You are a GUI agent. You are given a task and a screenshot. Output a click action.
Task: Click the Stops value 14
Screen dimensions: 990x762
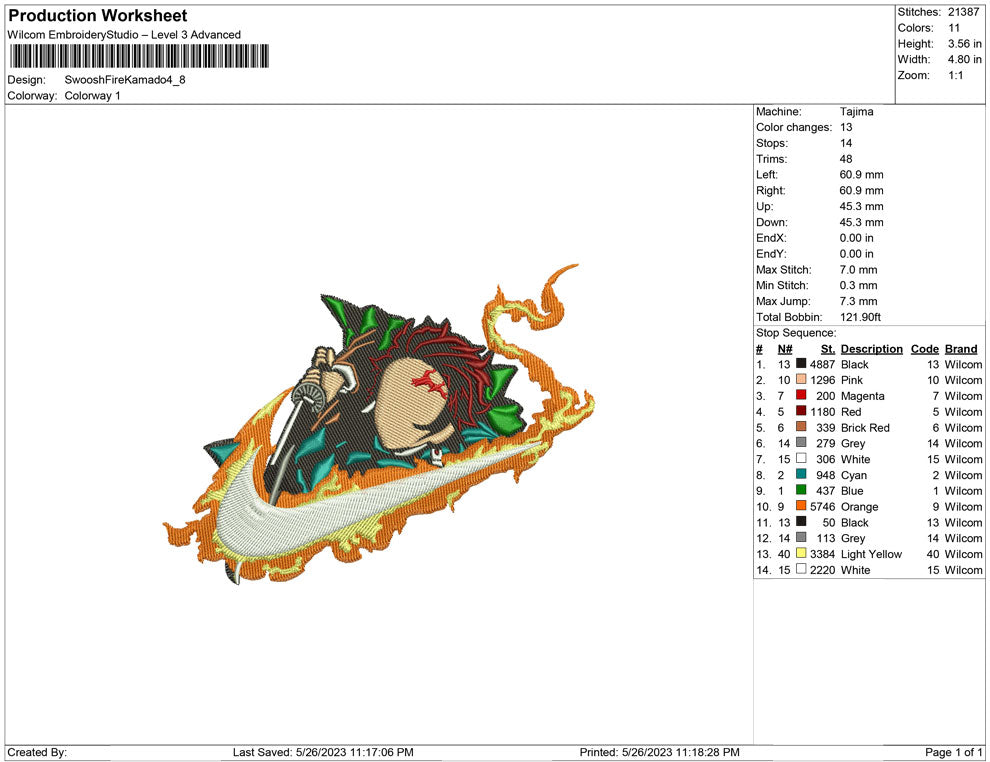pos(846,143)
